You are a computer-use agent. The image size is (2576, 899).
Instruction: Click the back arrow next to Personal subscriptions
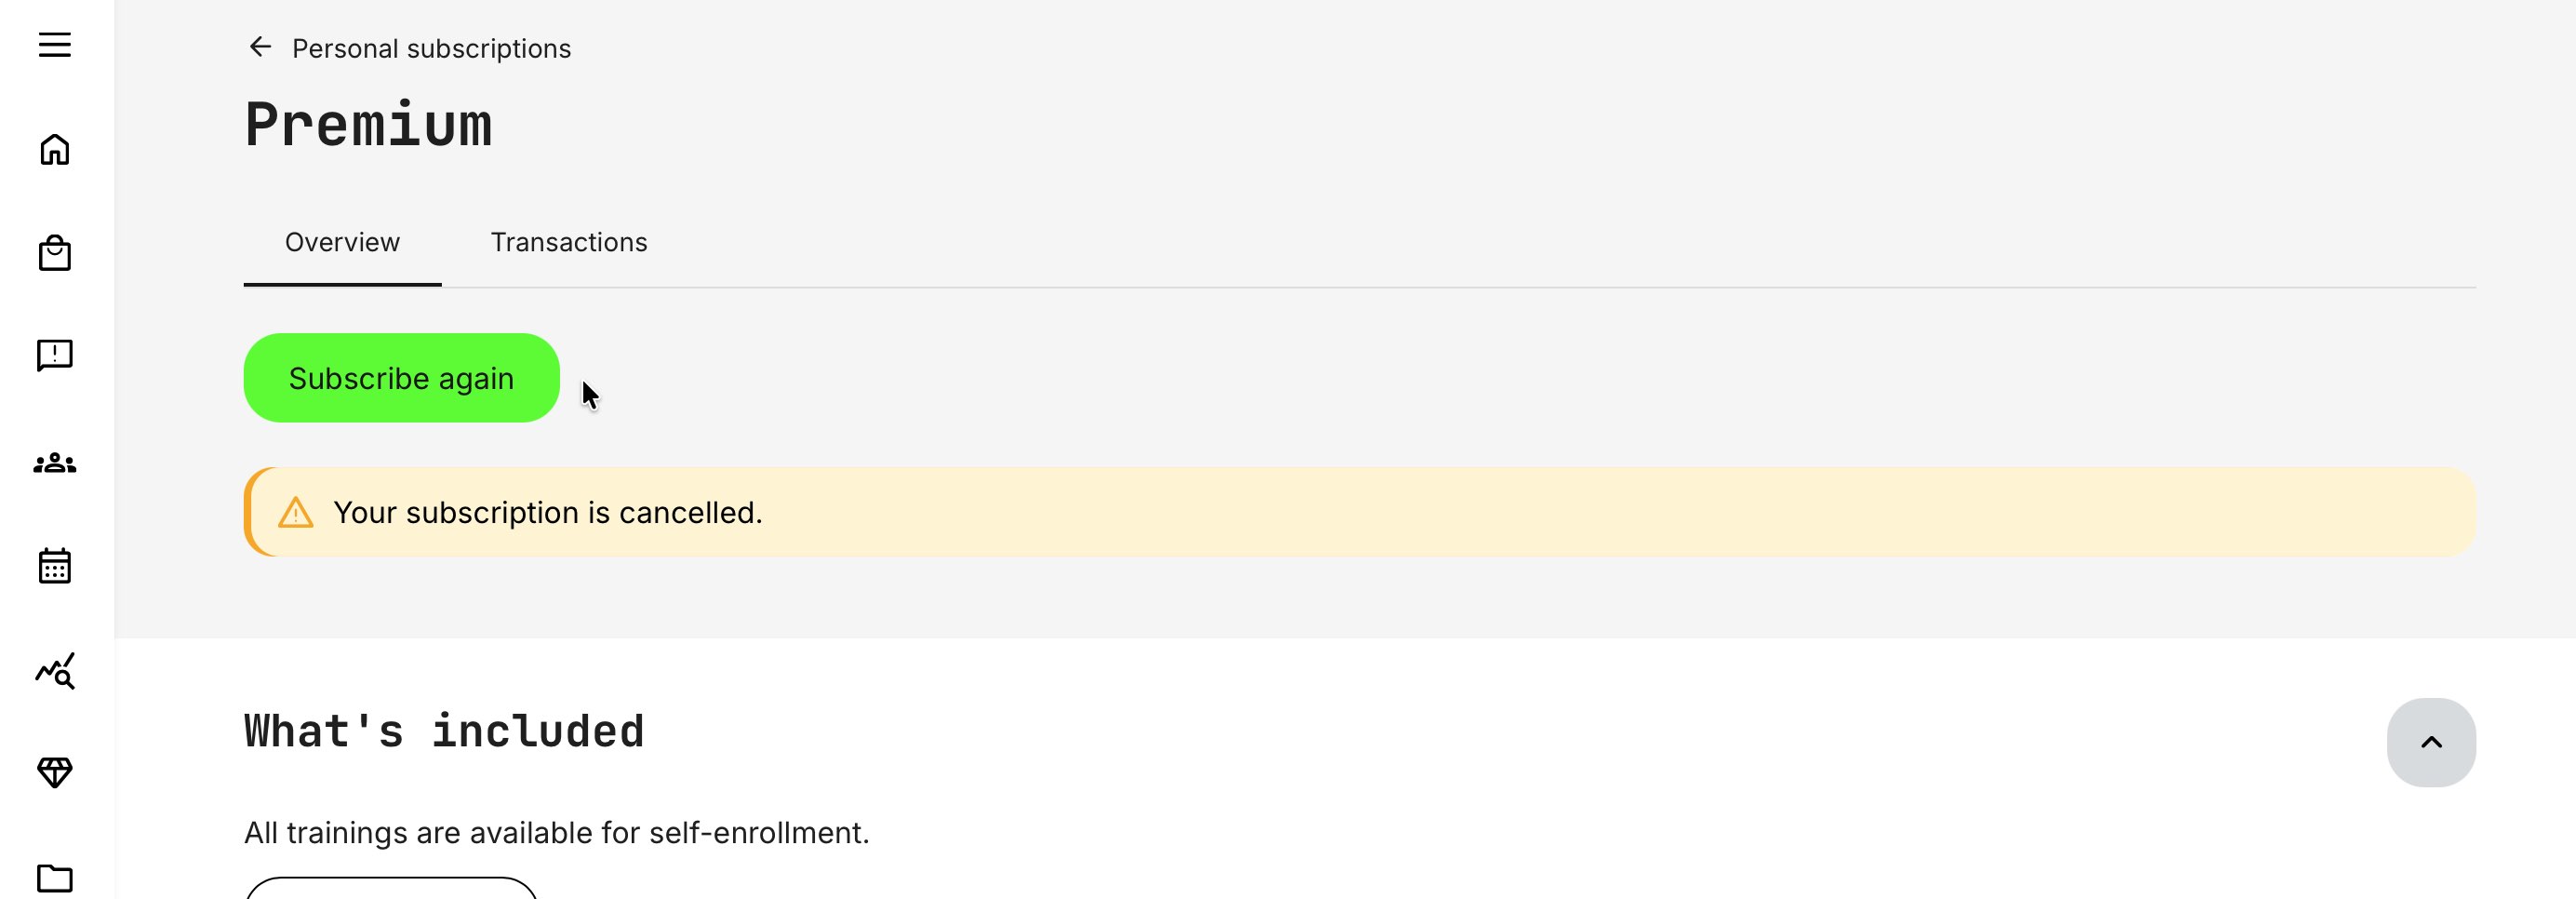click(x=260, y=46)
